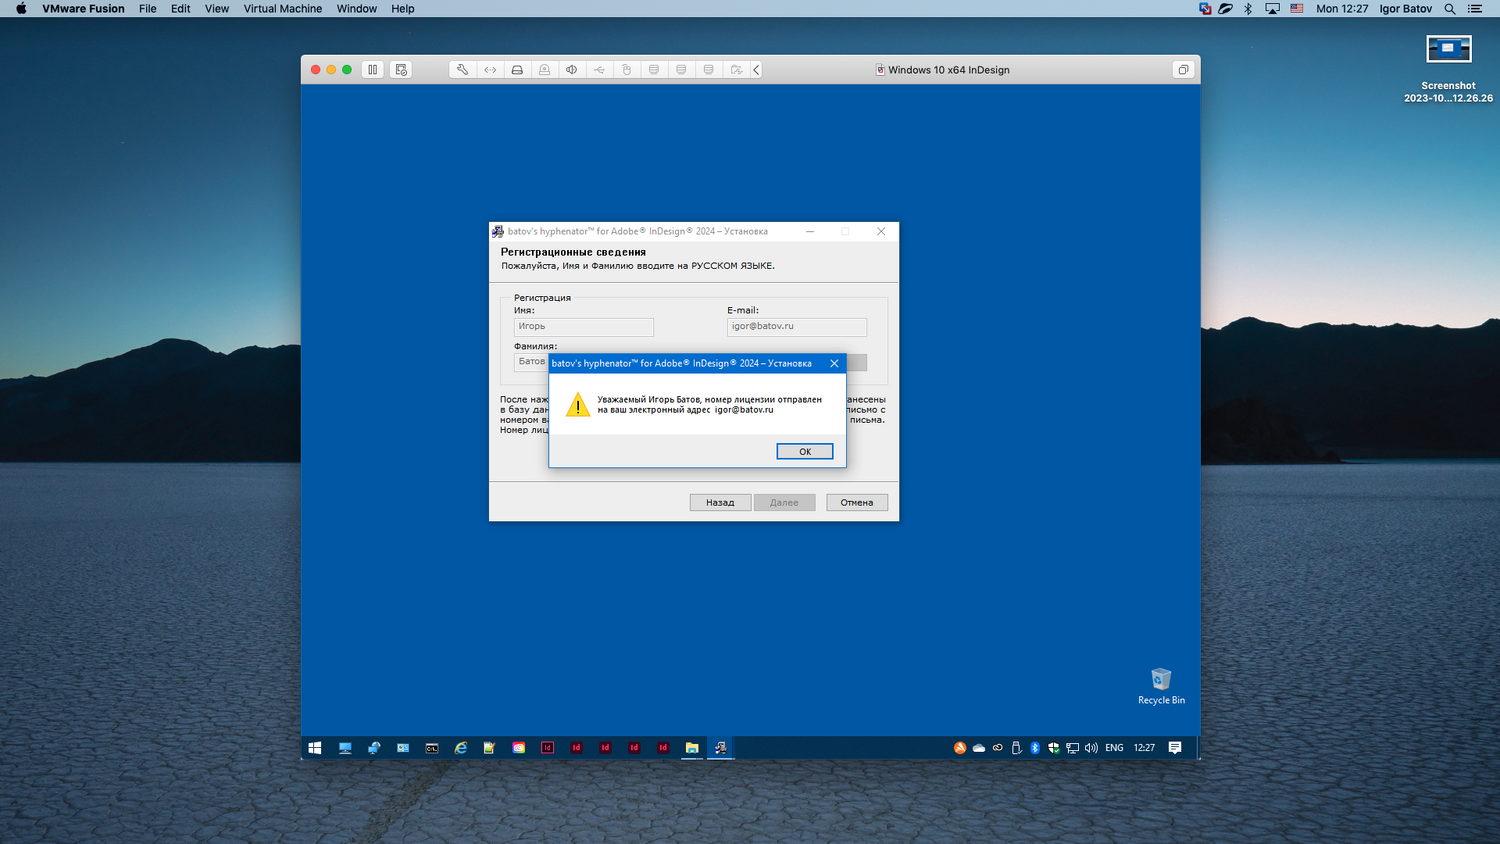The width and height of the screenshot is (1500, 844).
Task: Click the Отмена button in the installer
Action: [857, 503]
